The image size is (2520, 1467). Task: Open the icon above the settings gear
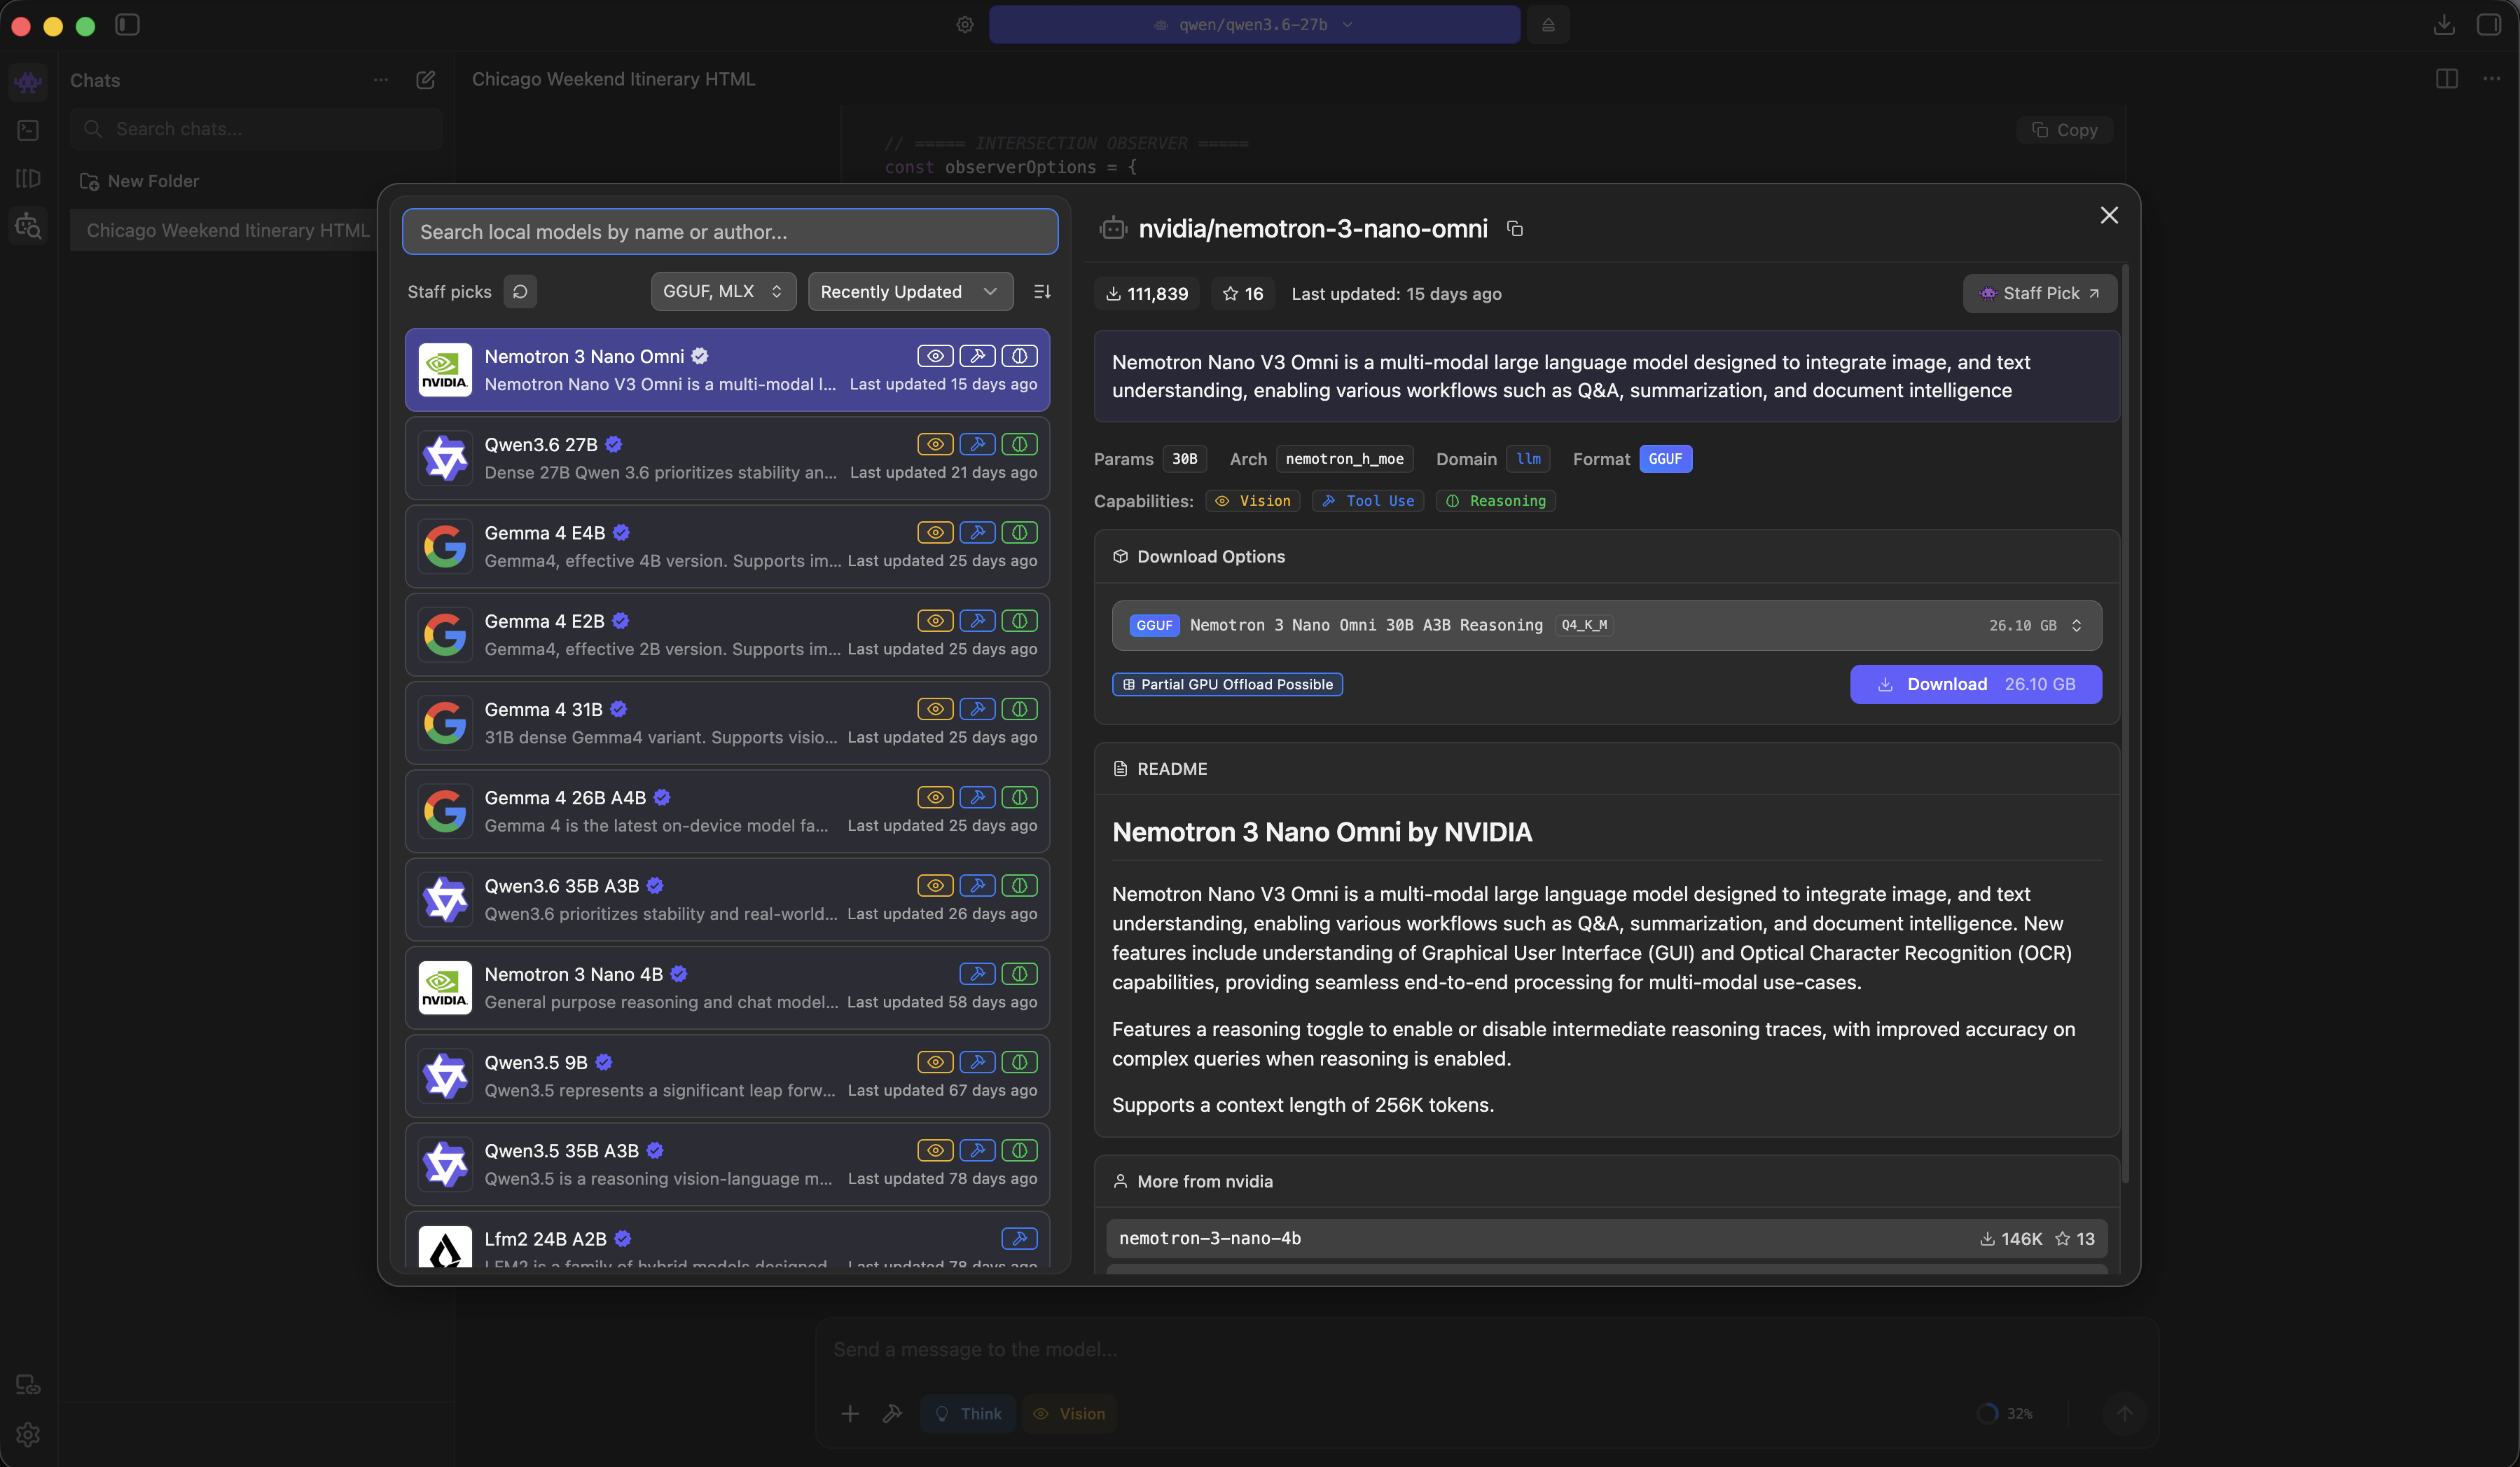click(x=28, y=1385)
